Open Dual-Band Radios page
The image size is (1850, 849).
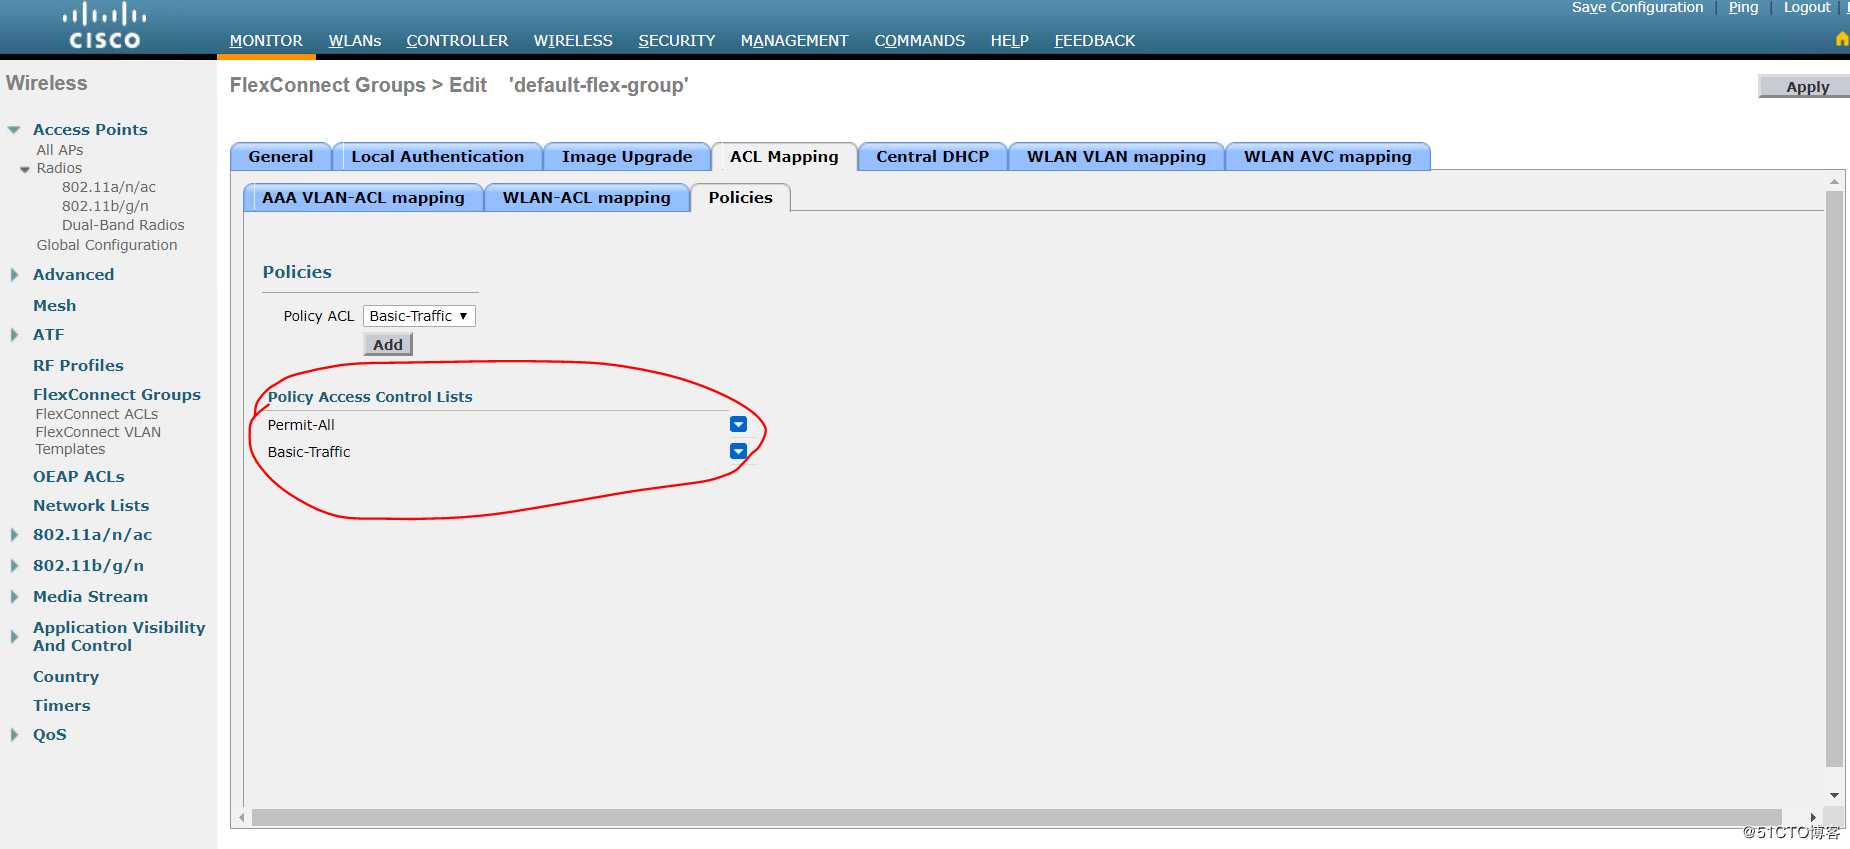click(x=123, y=225)
